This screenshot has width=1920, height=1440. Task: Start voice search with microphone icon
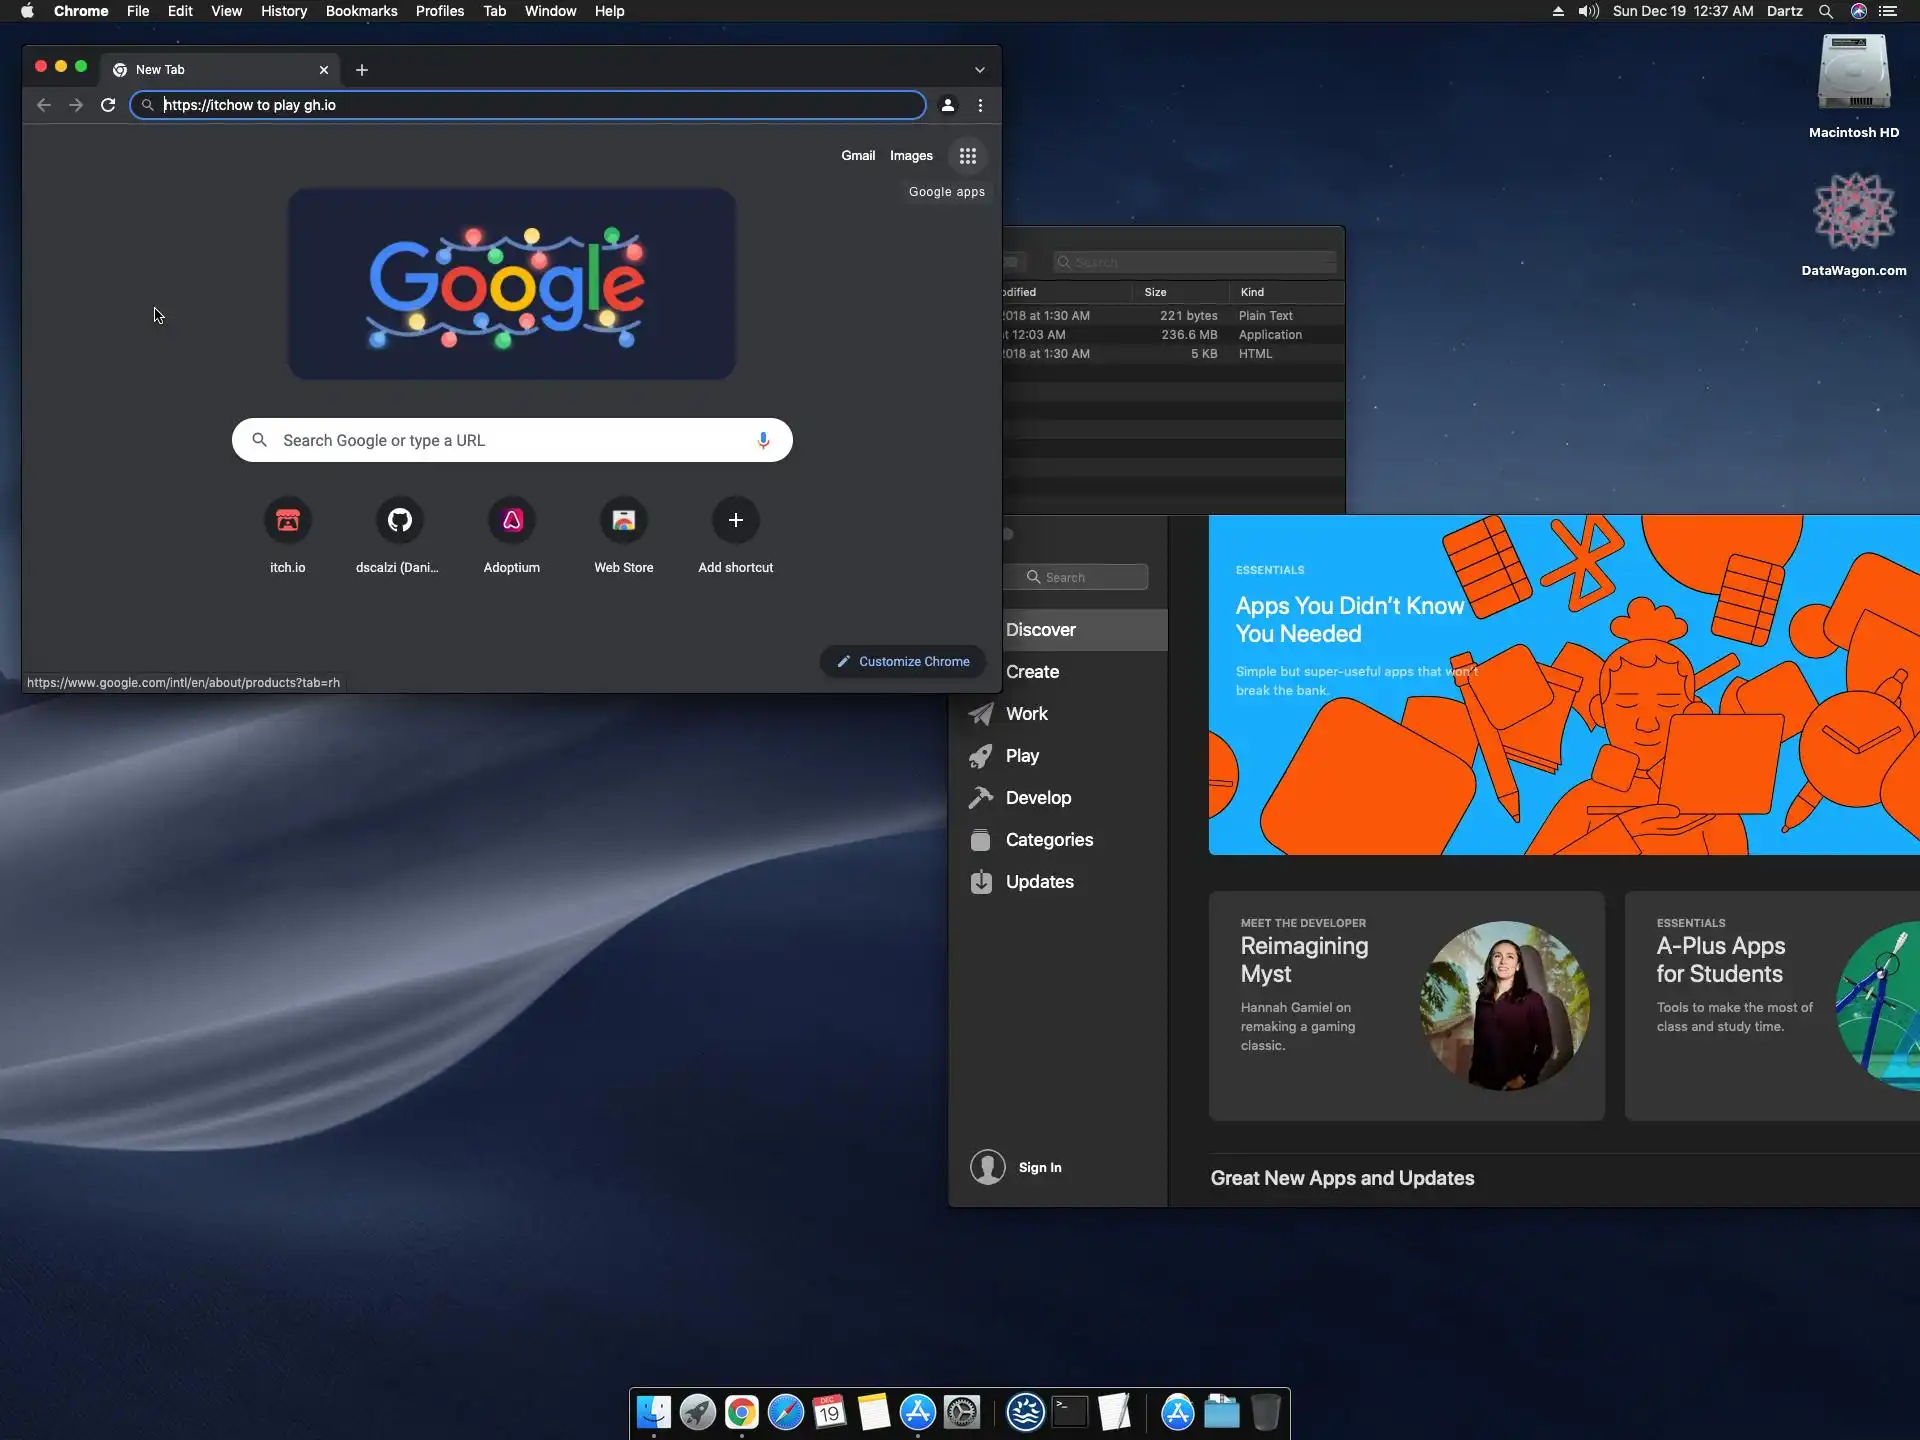click(x=763, y=440)
